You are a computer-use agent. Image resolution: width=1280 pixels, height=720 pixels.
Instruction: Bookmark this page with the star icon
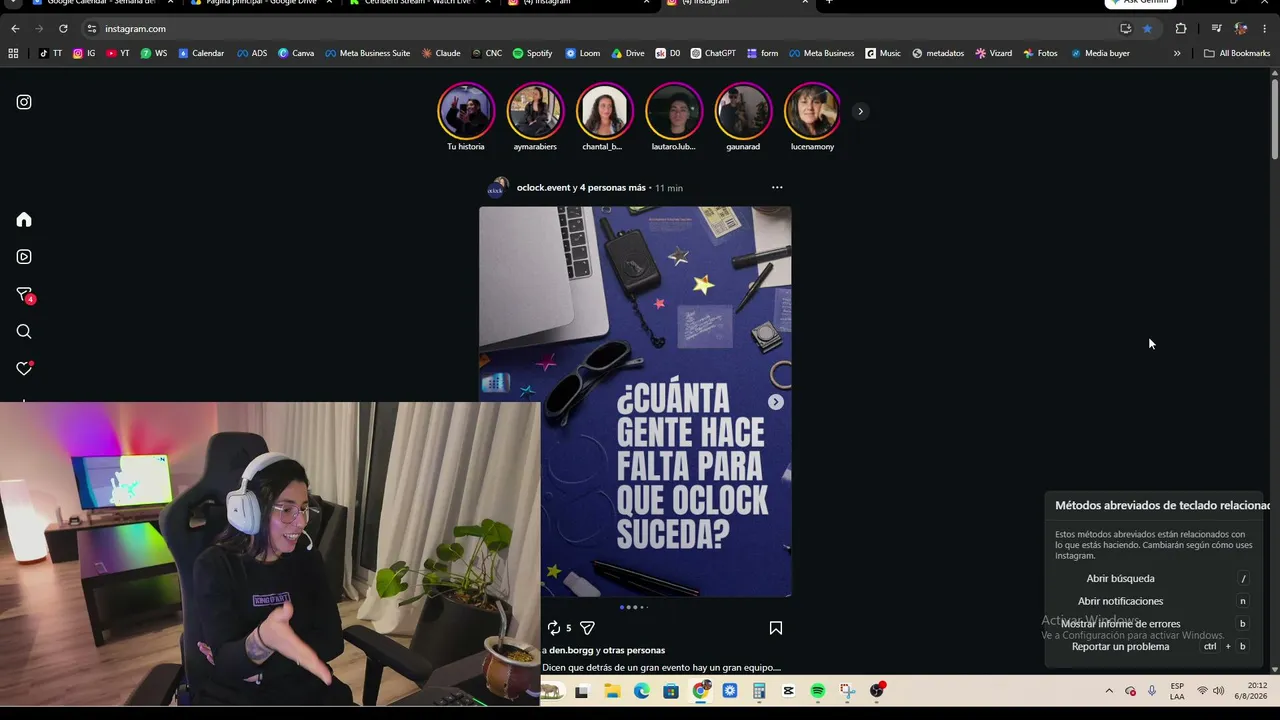[x=1147, y=29]
